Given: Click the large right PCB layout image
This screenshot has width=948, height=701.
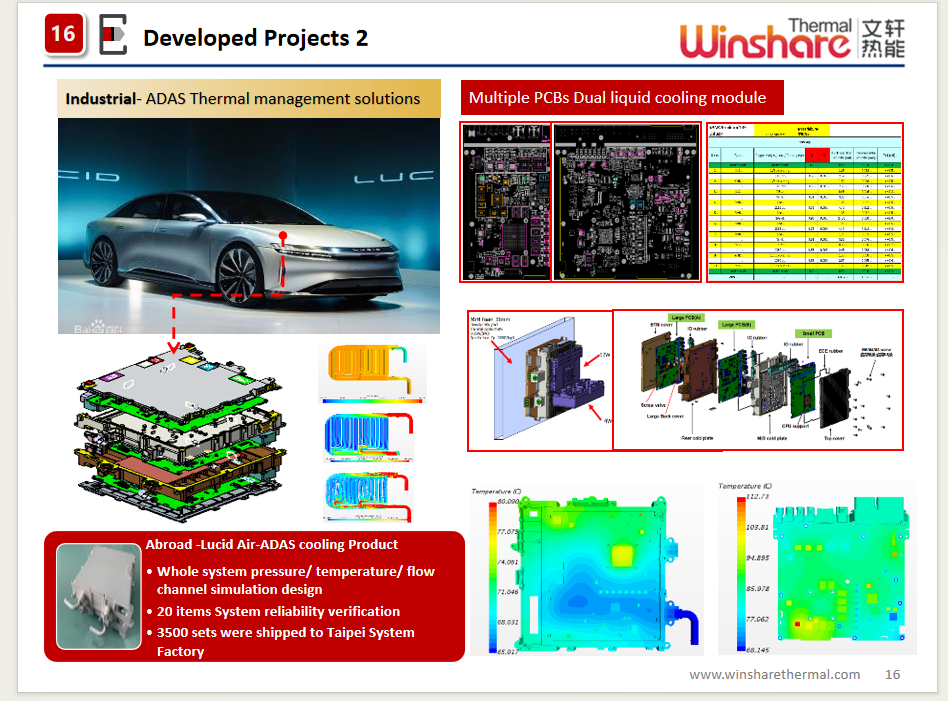Looking at the screenshot, I should (627, 202).
